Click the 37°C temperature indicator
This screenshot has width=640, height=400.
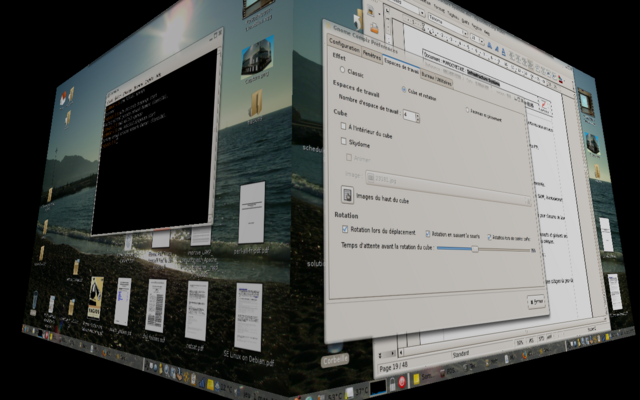pos(361,391)
